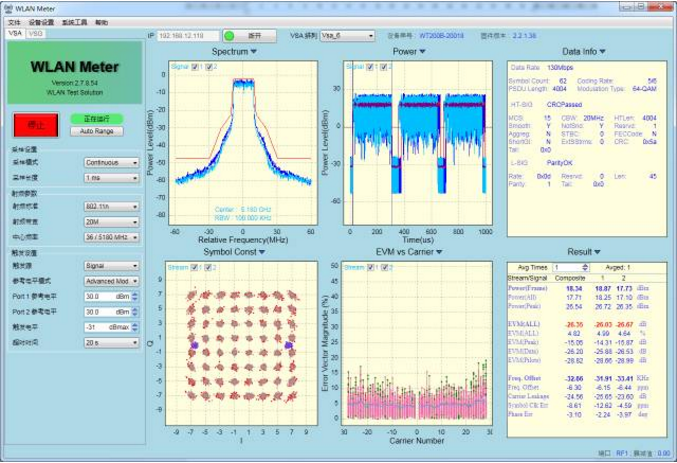Click the Port 2 reference level field
677x463 pixels.
point(108,312)
